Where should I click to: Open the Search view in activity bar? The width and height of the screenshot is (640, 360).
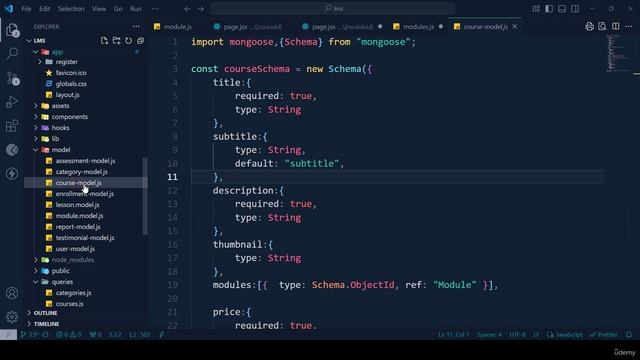tap(12, 53)
